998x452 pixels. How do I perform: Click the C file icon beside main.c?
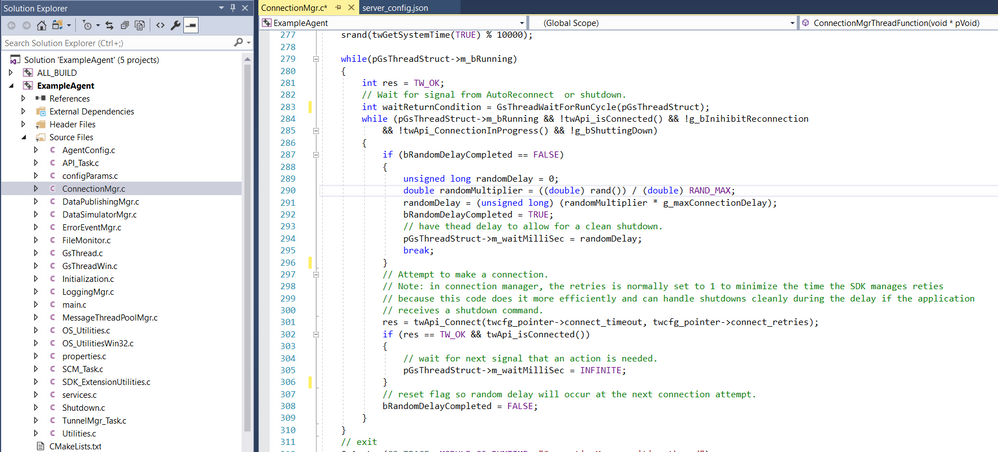tap(53, 304)
